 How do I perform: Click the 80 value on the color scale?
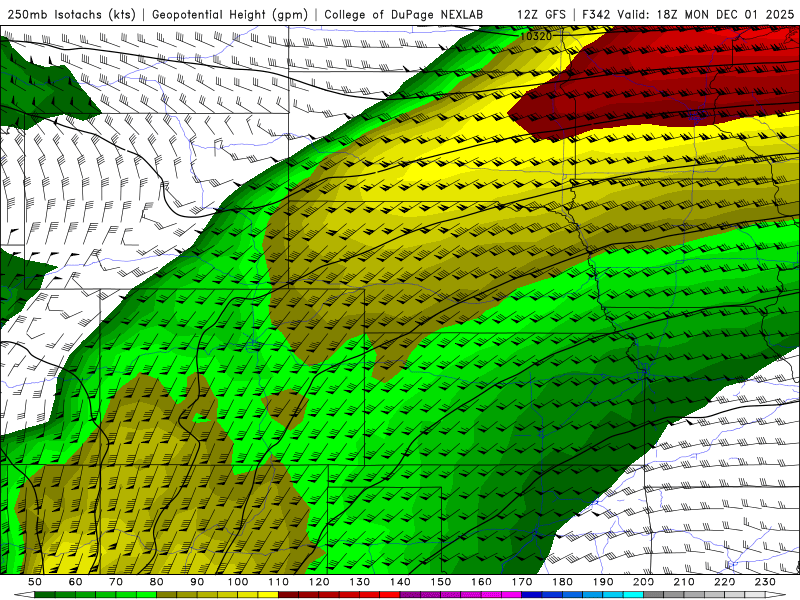(157, 582)
